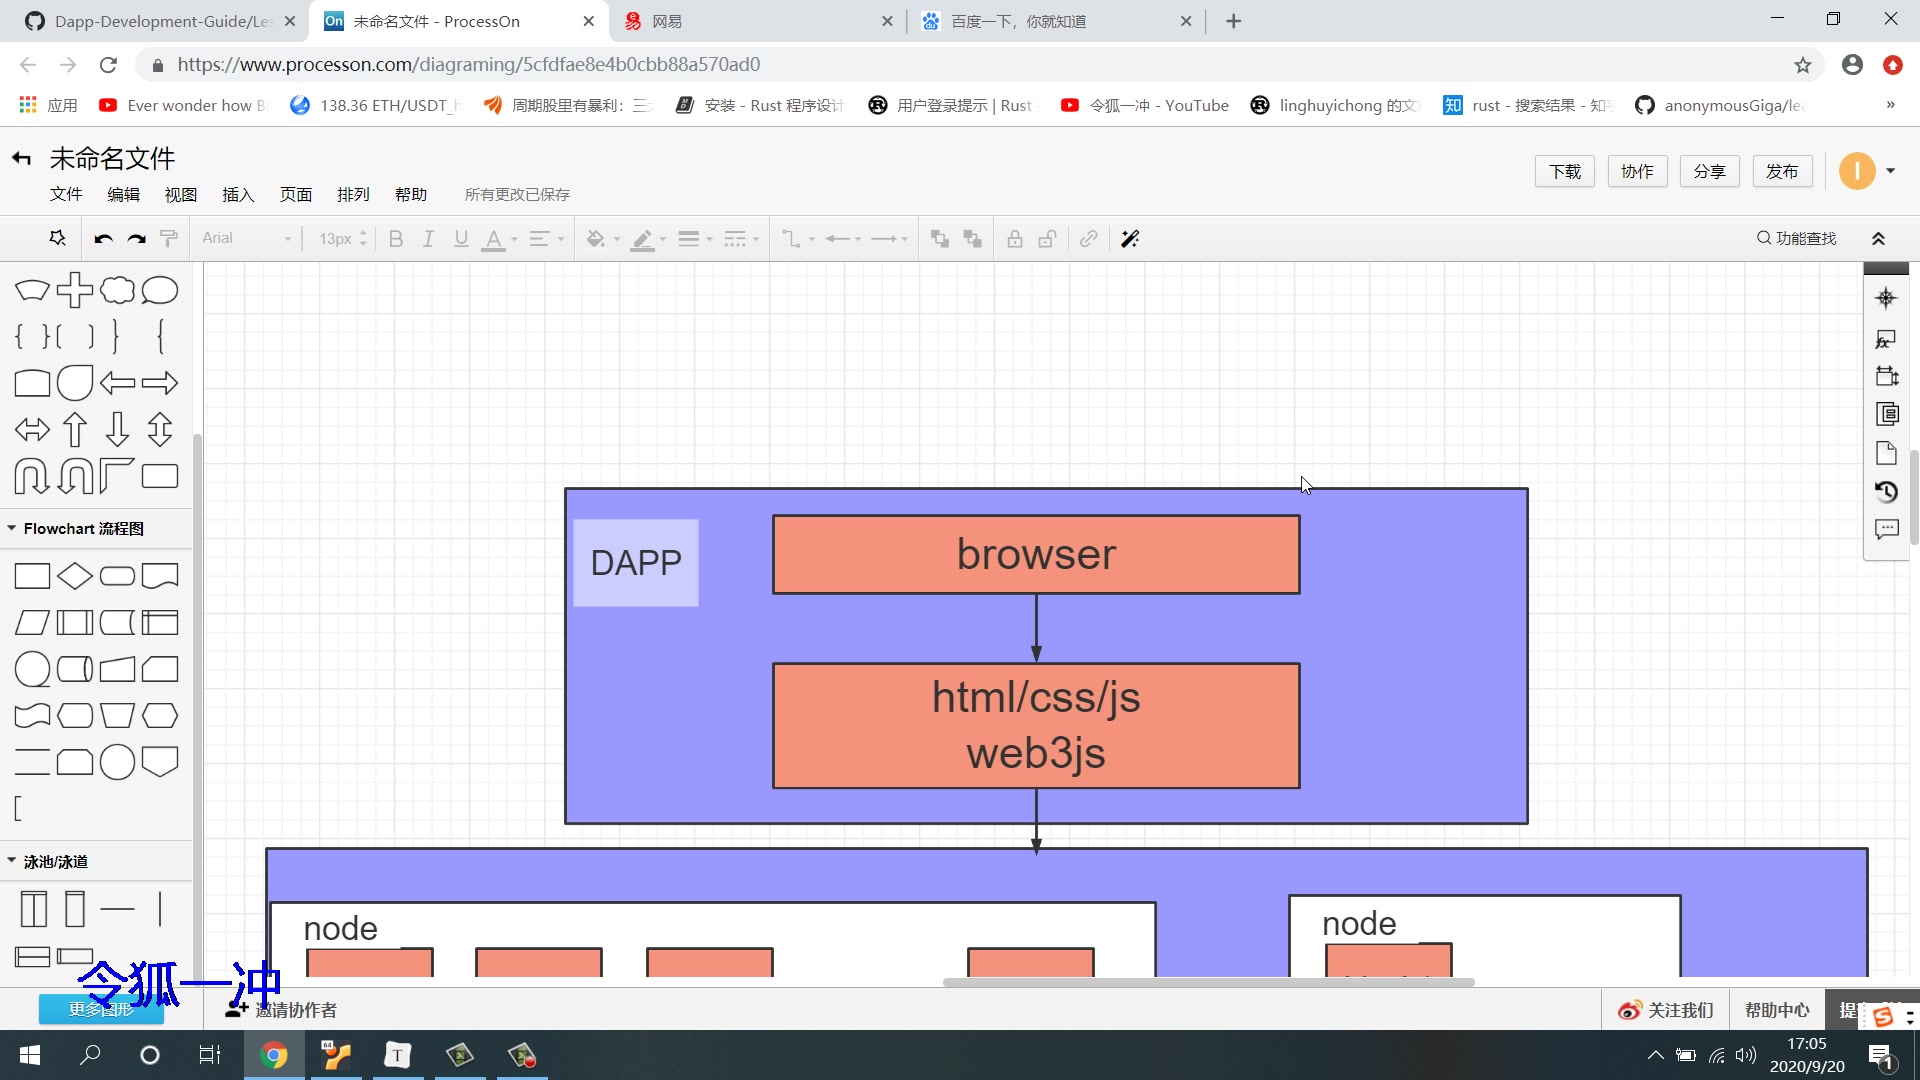Image resolution: width=1920 pixels, height=1080 pixels.
Task: Select the up arrow shape
Action: [x=75, y=429]
